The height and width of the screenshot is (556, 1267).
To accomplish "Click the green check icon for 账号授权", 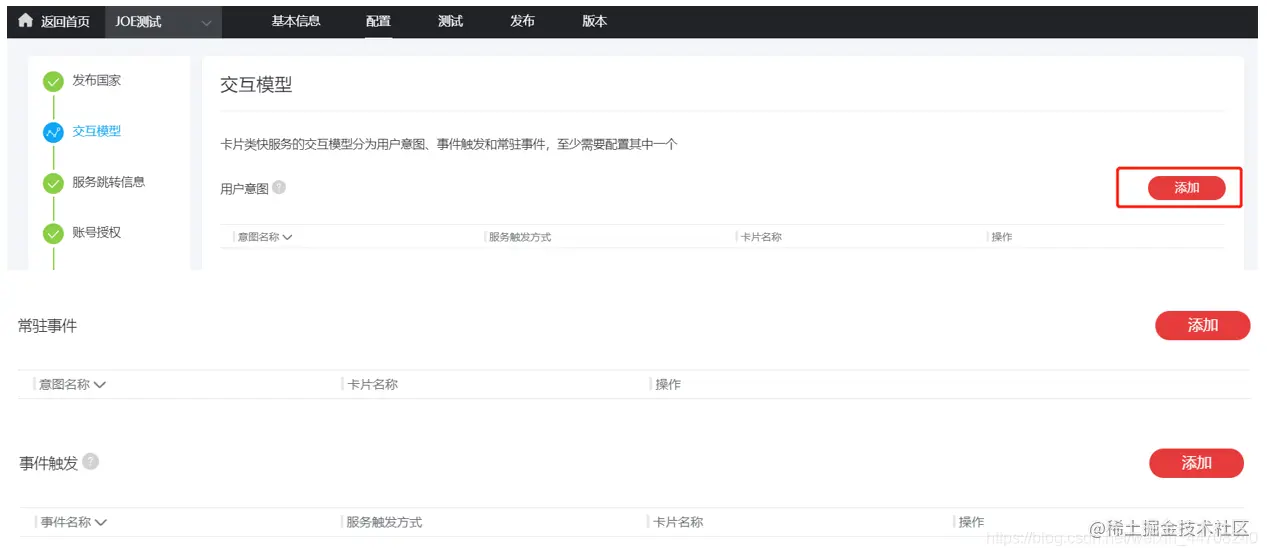I will [53, 234].
